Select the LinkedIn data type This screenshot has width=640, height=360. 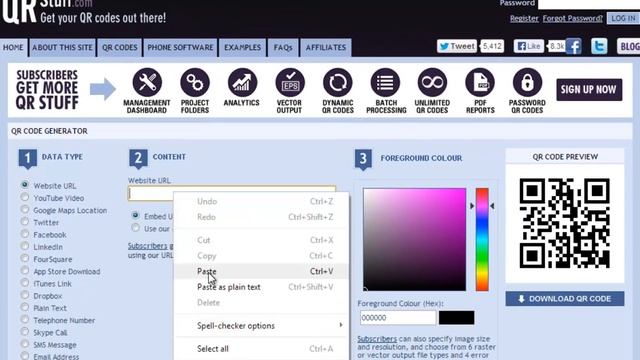click(x=25, y=246)
